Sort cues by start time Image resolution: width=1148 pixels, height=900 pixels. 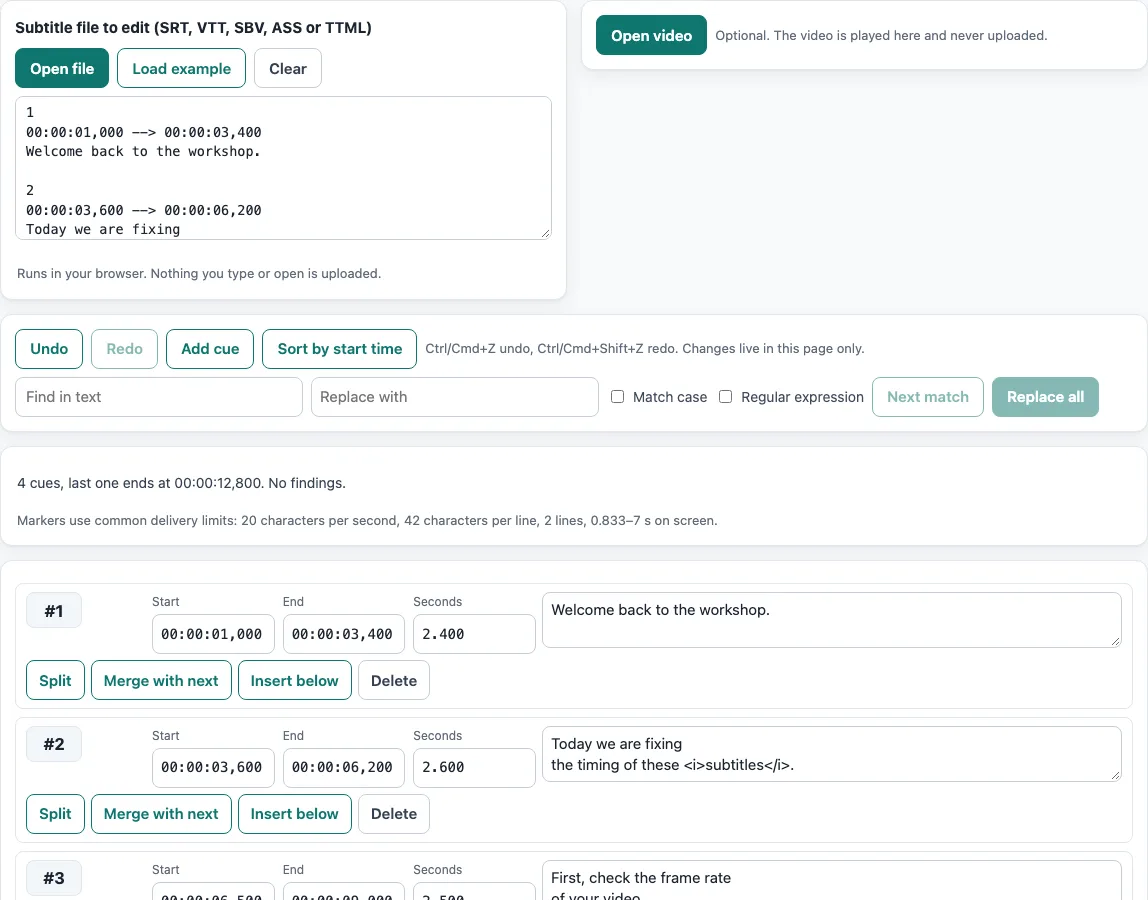point(340,349)
